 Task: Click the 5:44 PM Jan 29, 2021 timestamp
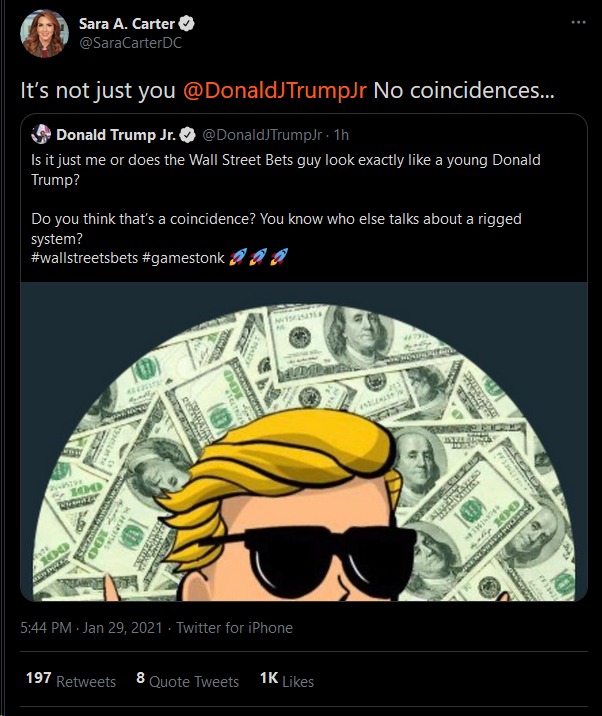[93, 628]
